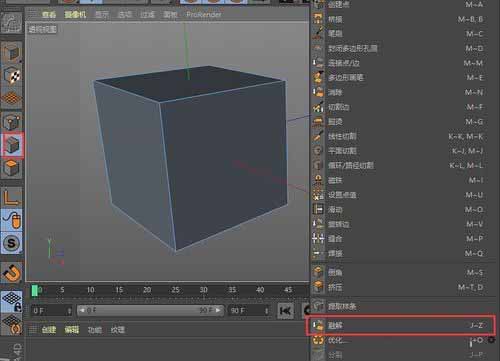Click the planar workplane icon below
The height and width of the screenshot is (361, 500).
tap(12, 324)
